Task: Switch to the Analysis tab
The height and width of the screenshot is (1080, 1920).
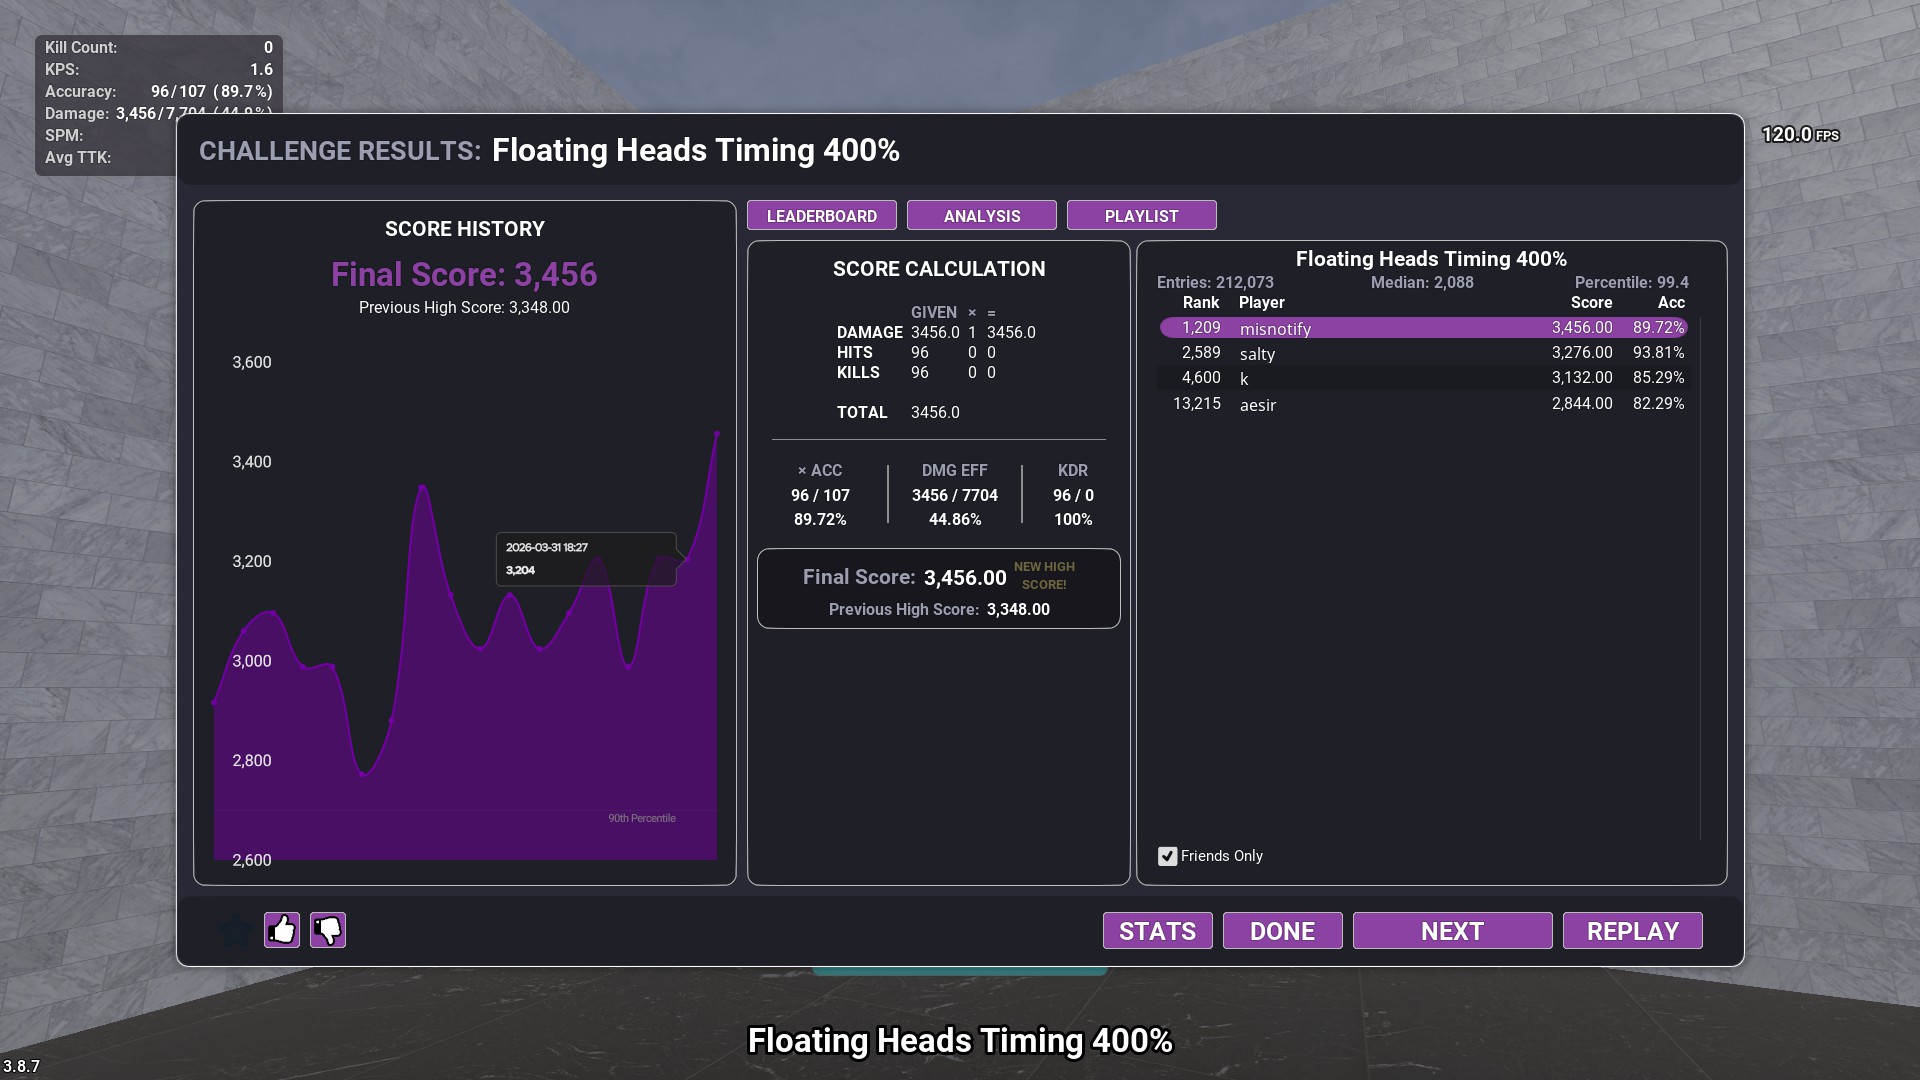Action: (981, 216)
